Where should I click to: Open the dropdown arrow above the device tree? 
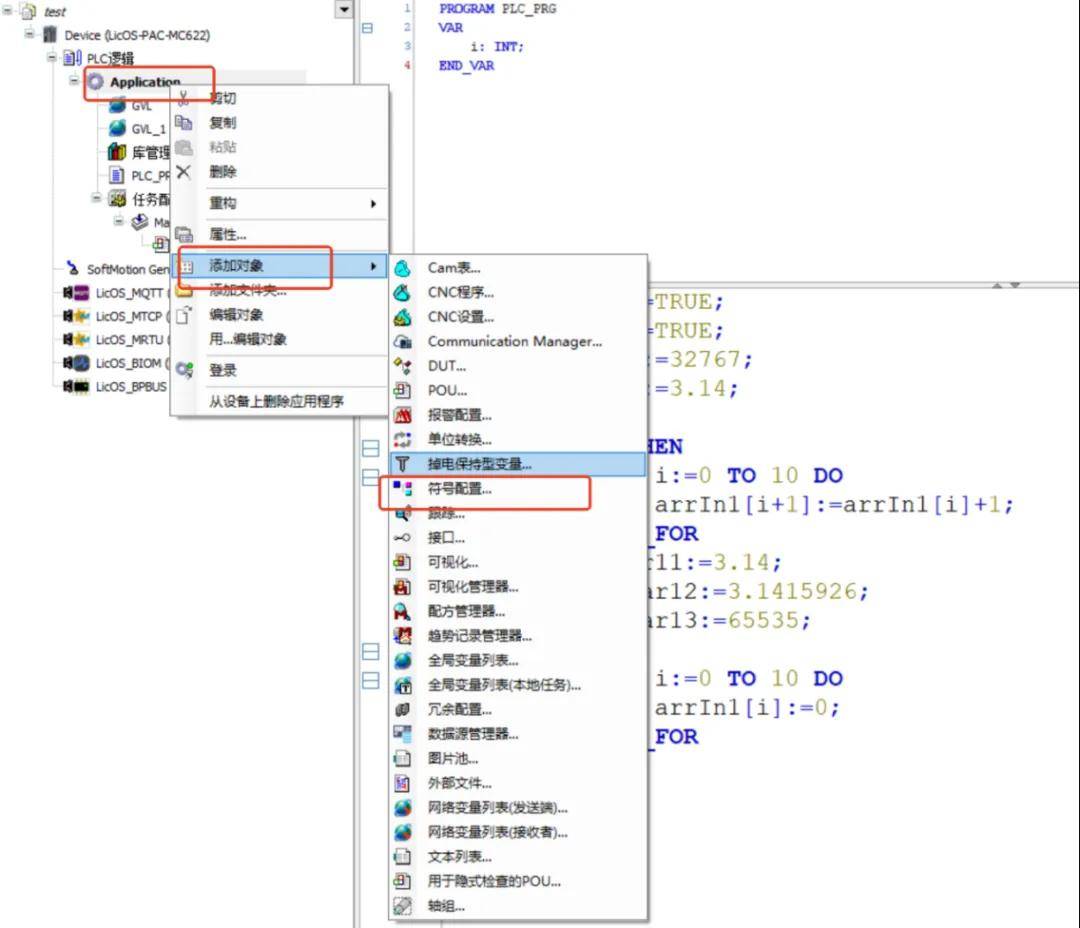(344, 9)
